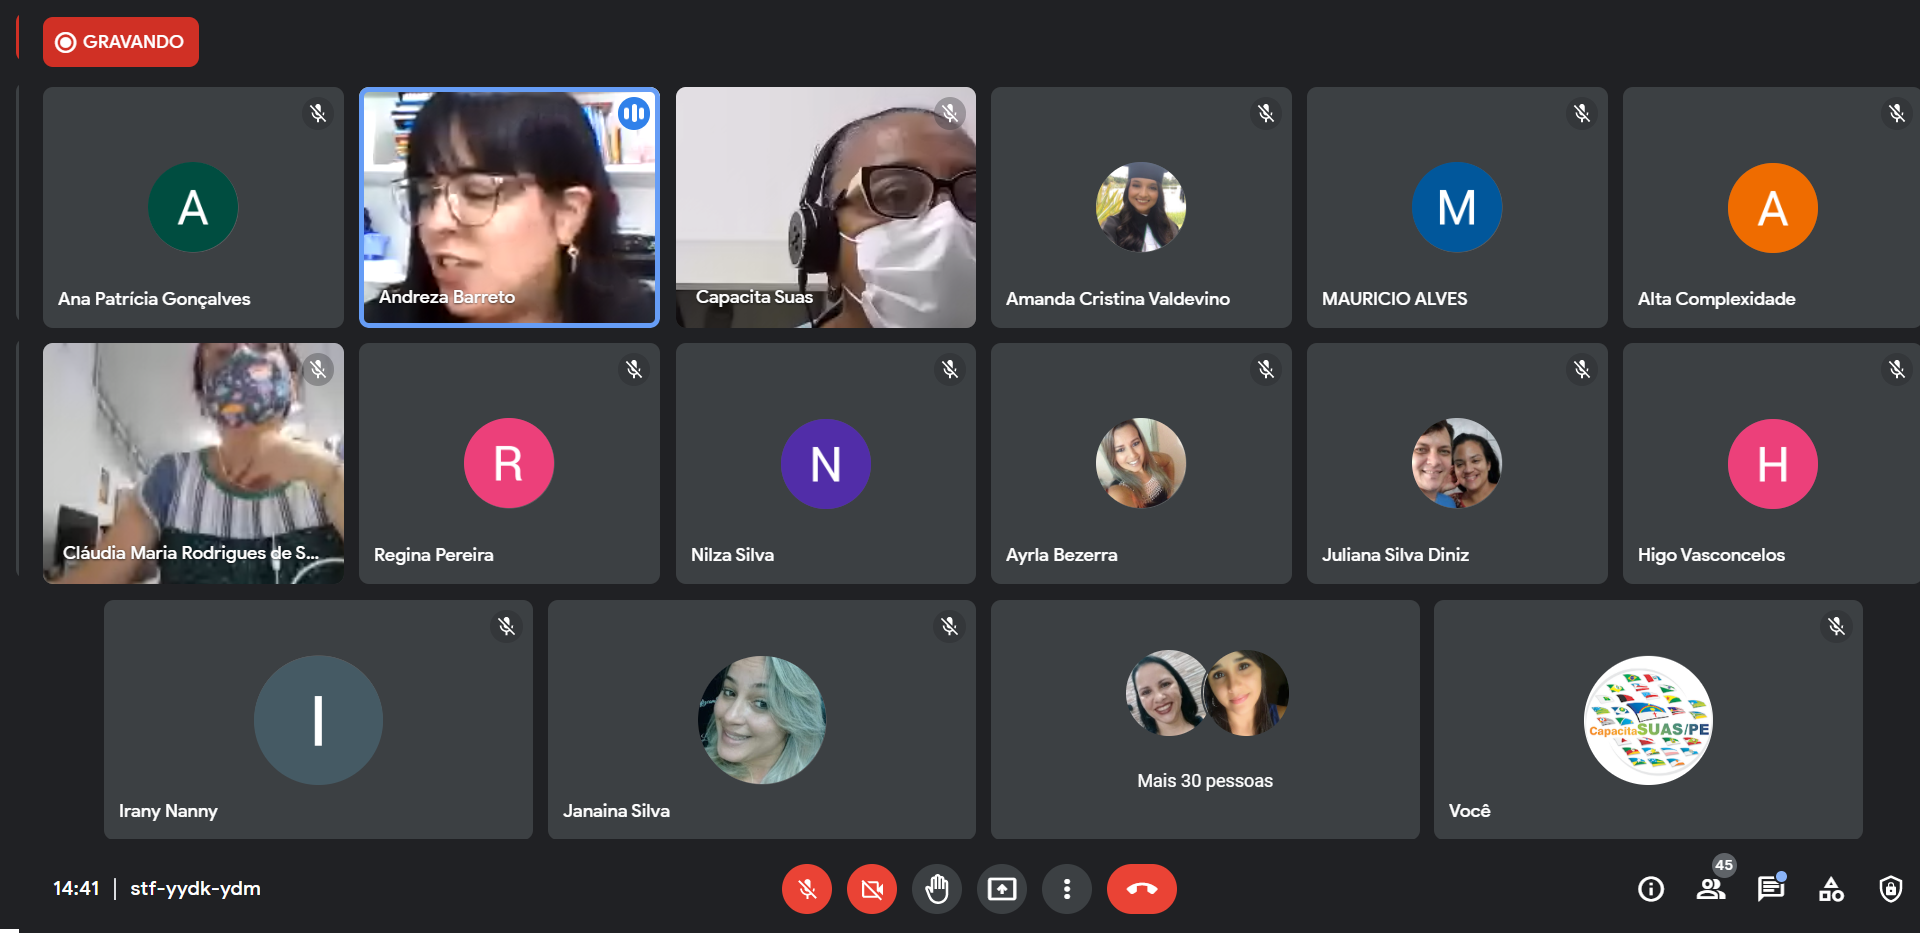This screenshot has width=1920, height=933.
Task: Click the meeting code stf-yydk-ydm
Action: [195, 889]
